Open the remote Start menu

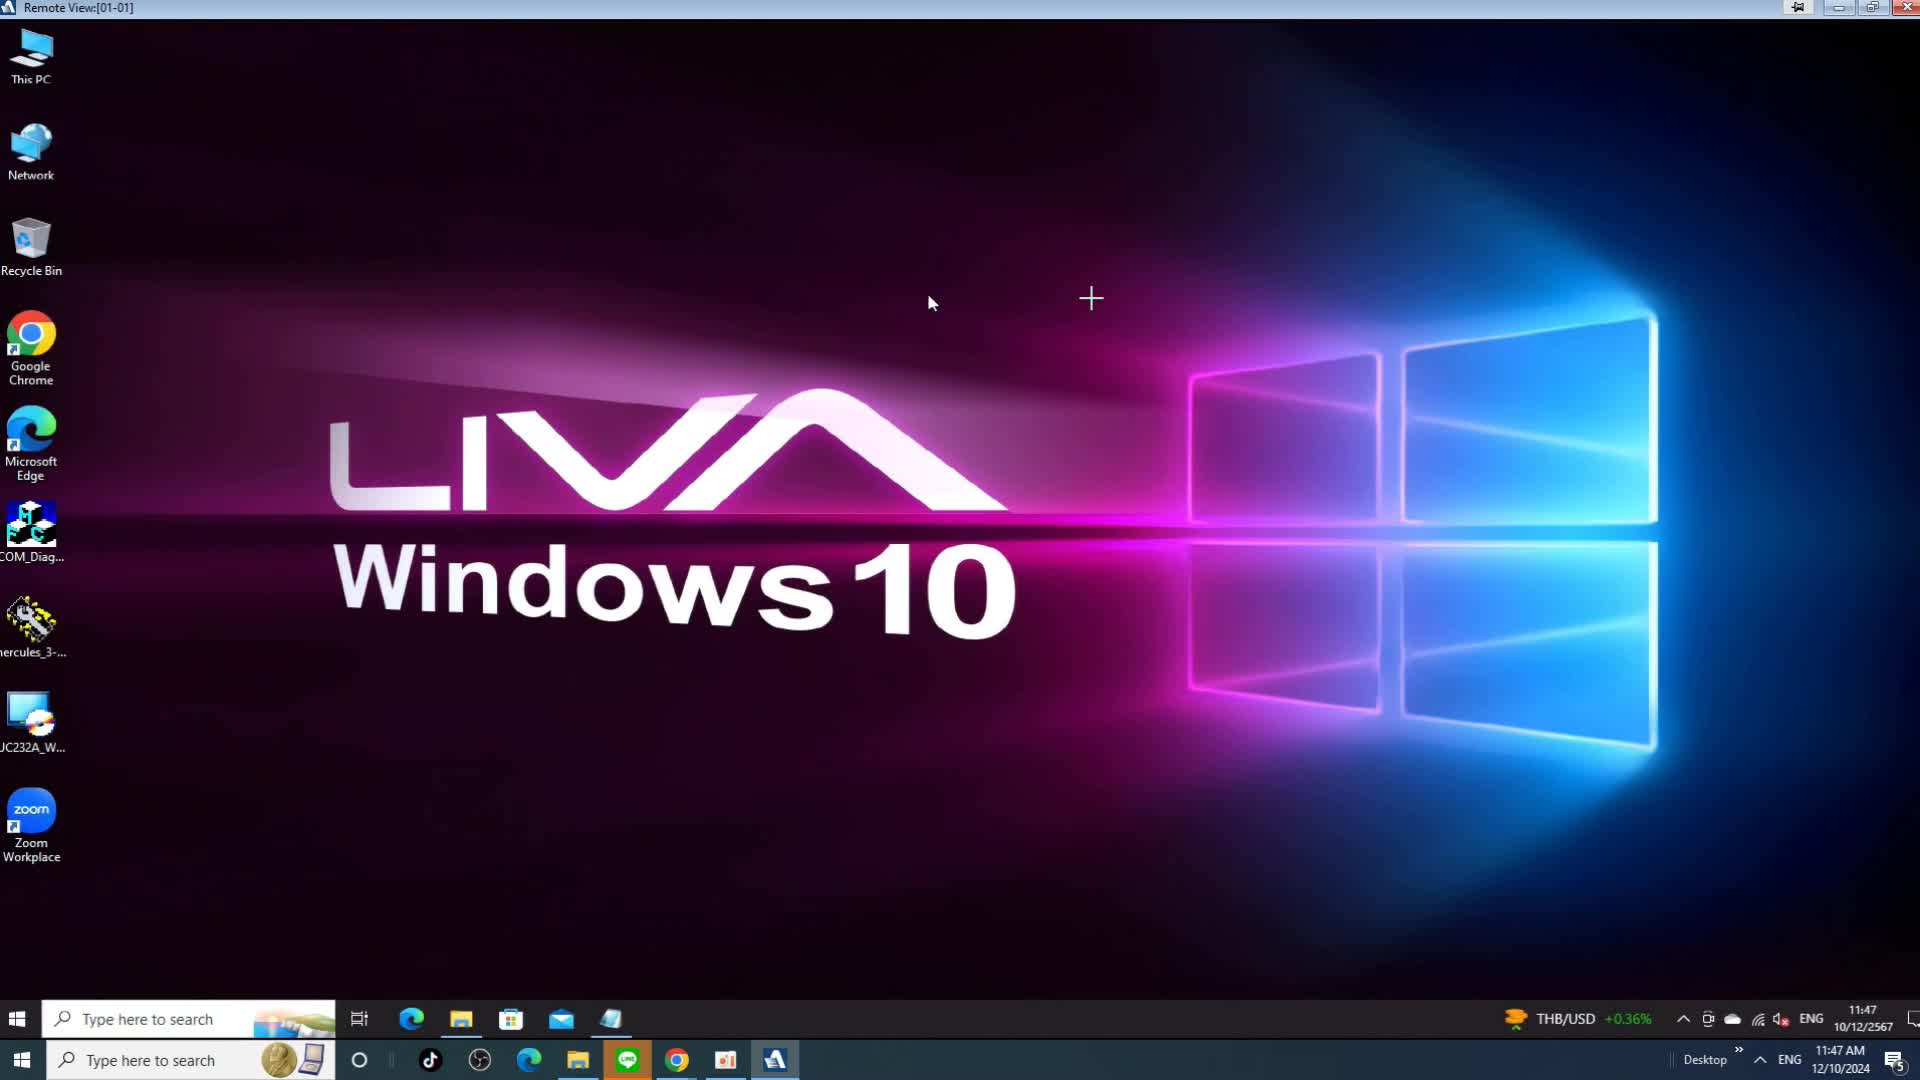[x=17, y=1019]
